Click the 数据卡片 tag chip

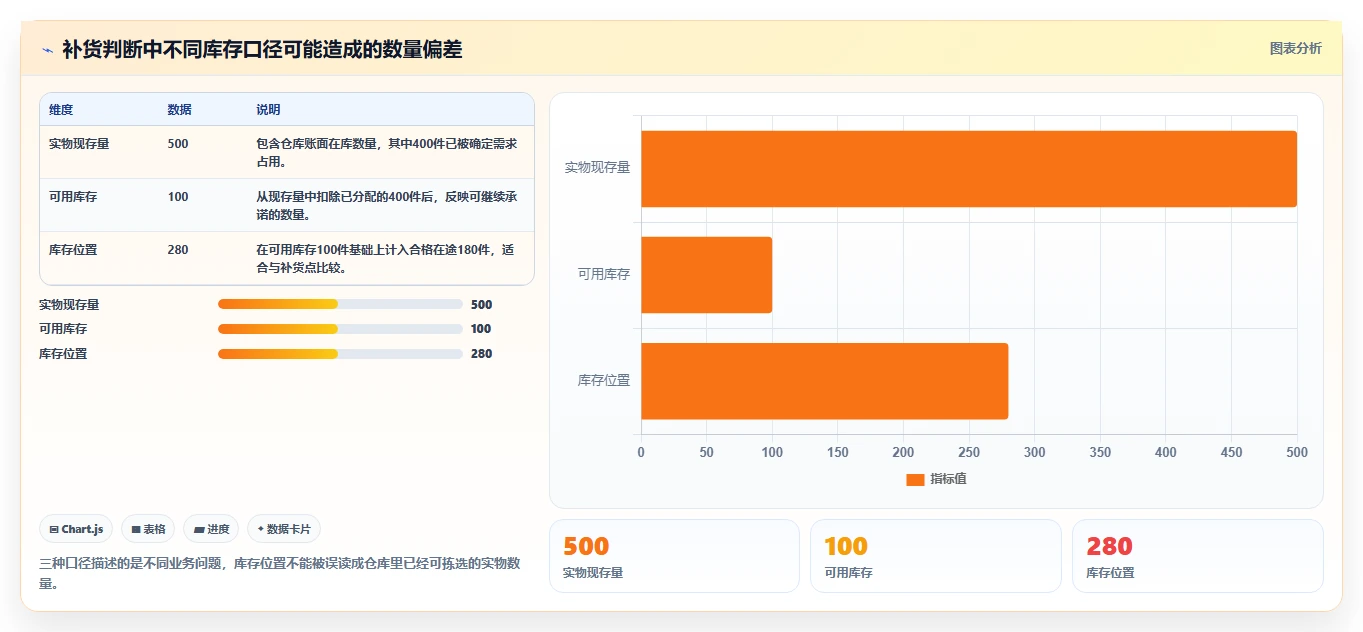click(x=284, y=529)
